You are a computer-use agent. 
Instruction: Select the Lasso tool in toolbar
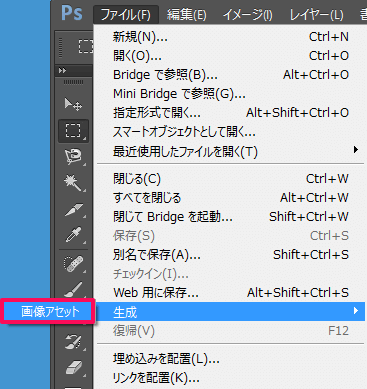click(x=73, y=157)
